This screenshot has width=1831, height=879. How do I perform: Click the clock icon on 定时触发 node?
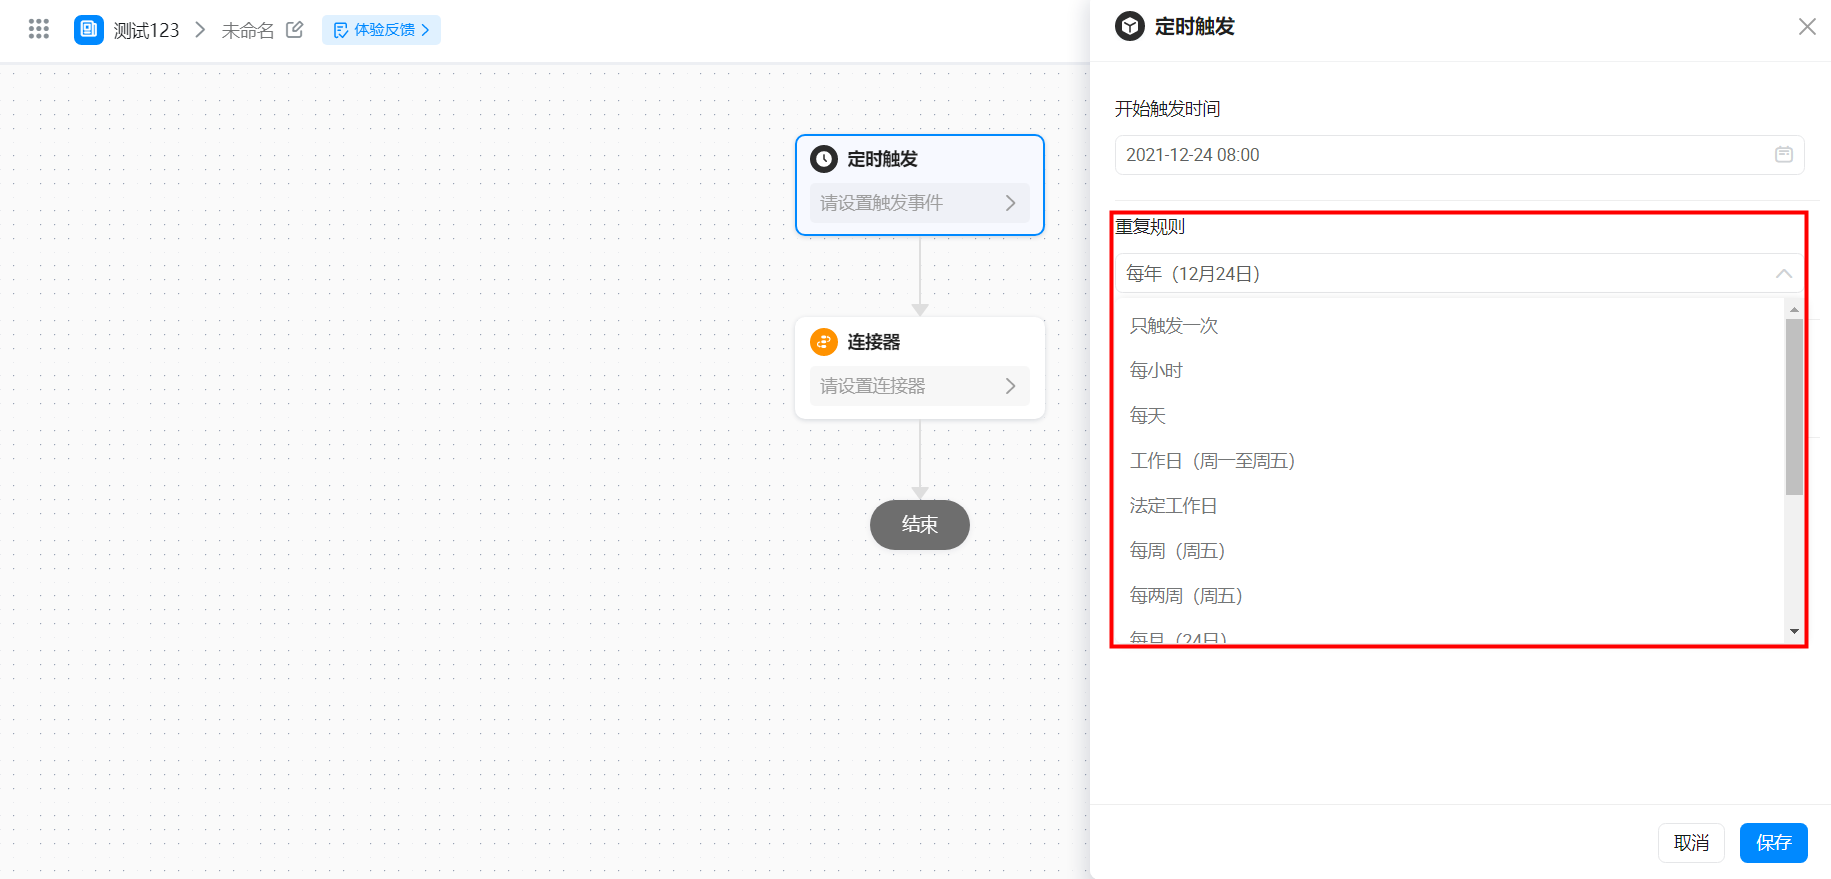(x=824, y=159)
